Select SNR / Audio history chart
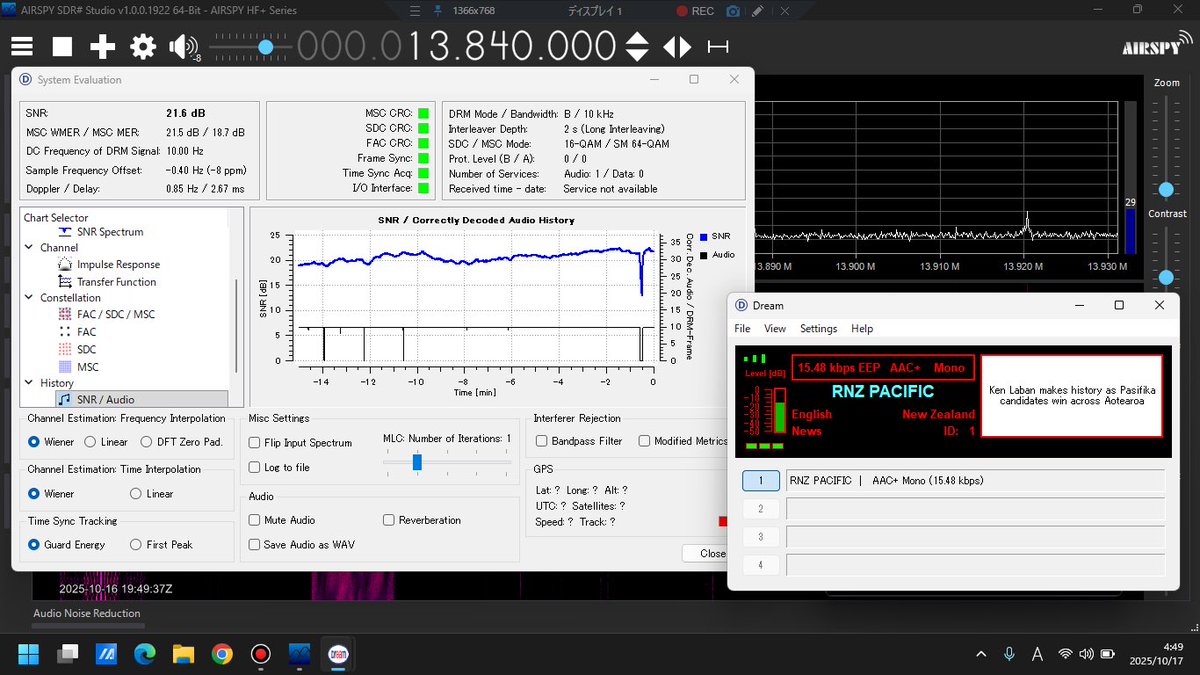The height and width of the screenshot is (675, 1200). pos(105,400)
